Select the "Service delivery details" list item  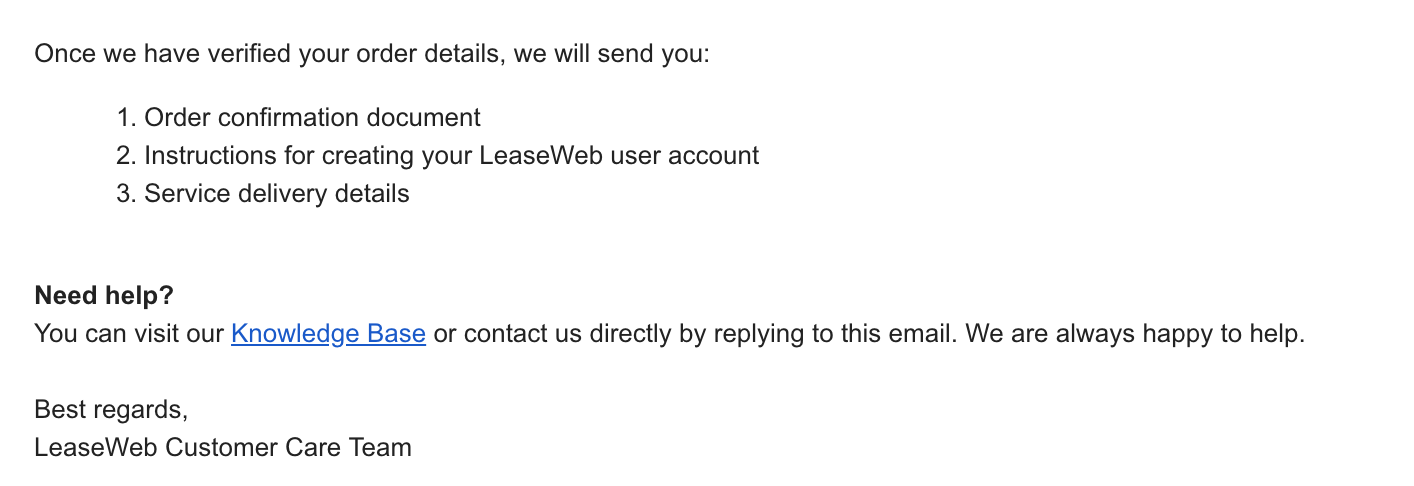coord(276,194)
